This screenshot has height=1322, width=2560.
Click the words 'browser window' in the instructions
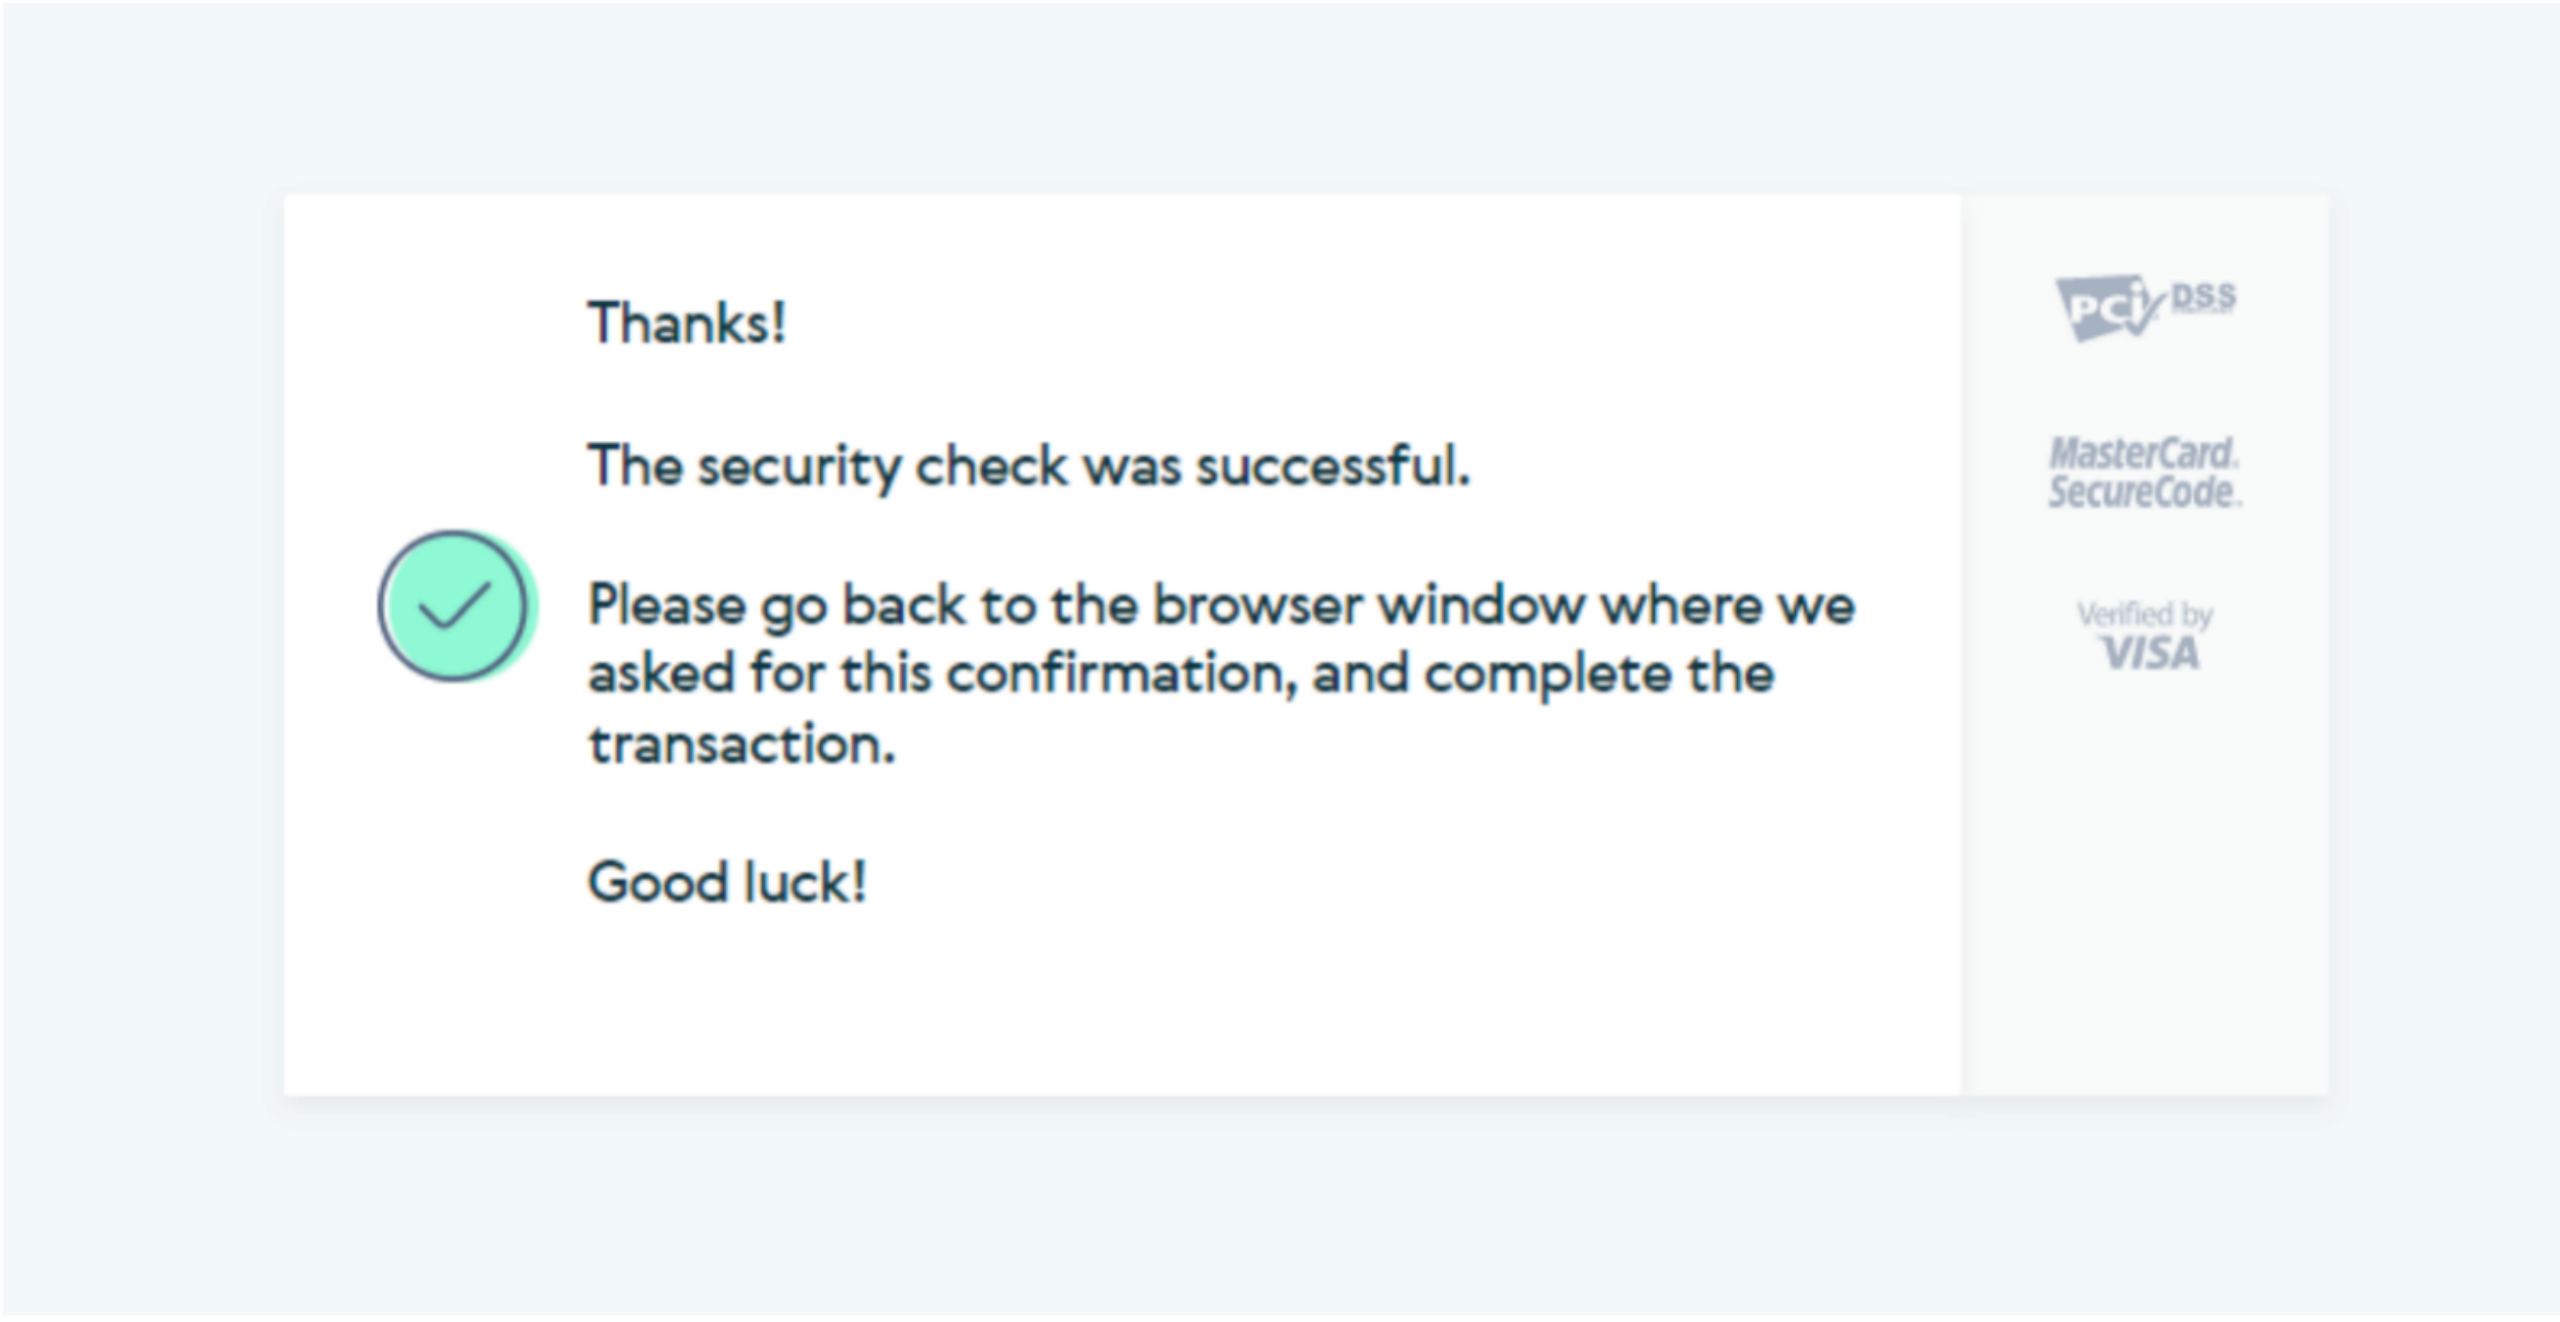pyautogui.click(x=1370, y=606)
